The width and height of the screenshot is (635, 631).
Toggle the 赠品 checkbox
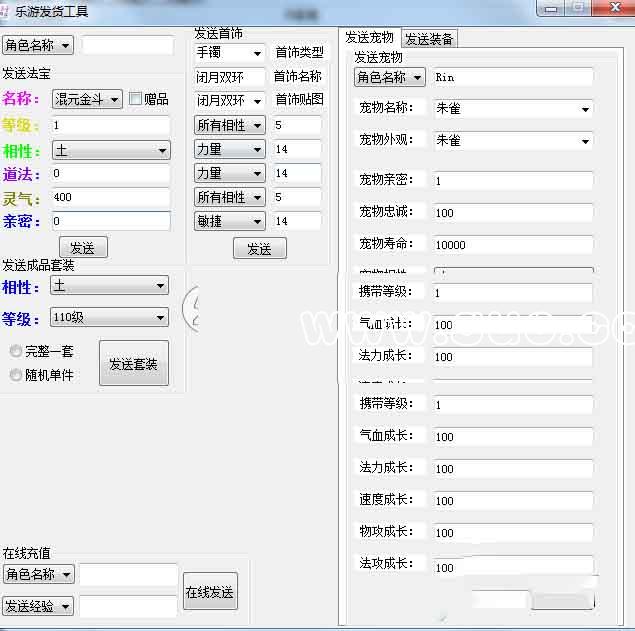click(x=136, y=99)
